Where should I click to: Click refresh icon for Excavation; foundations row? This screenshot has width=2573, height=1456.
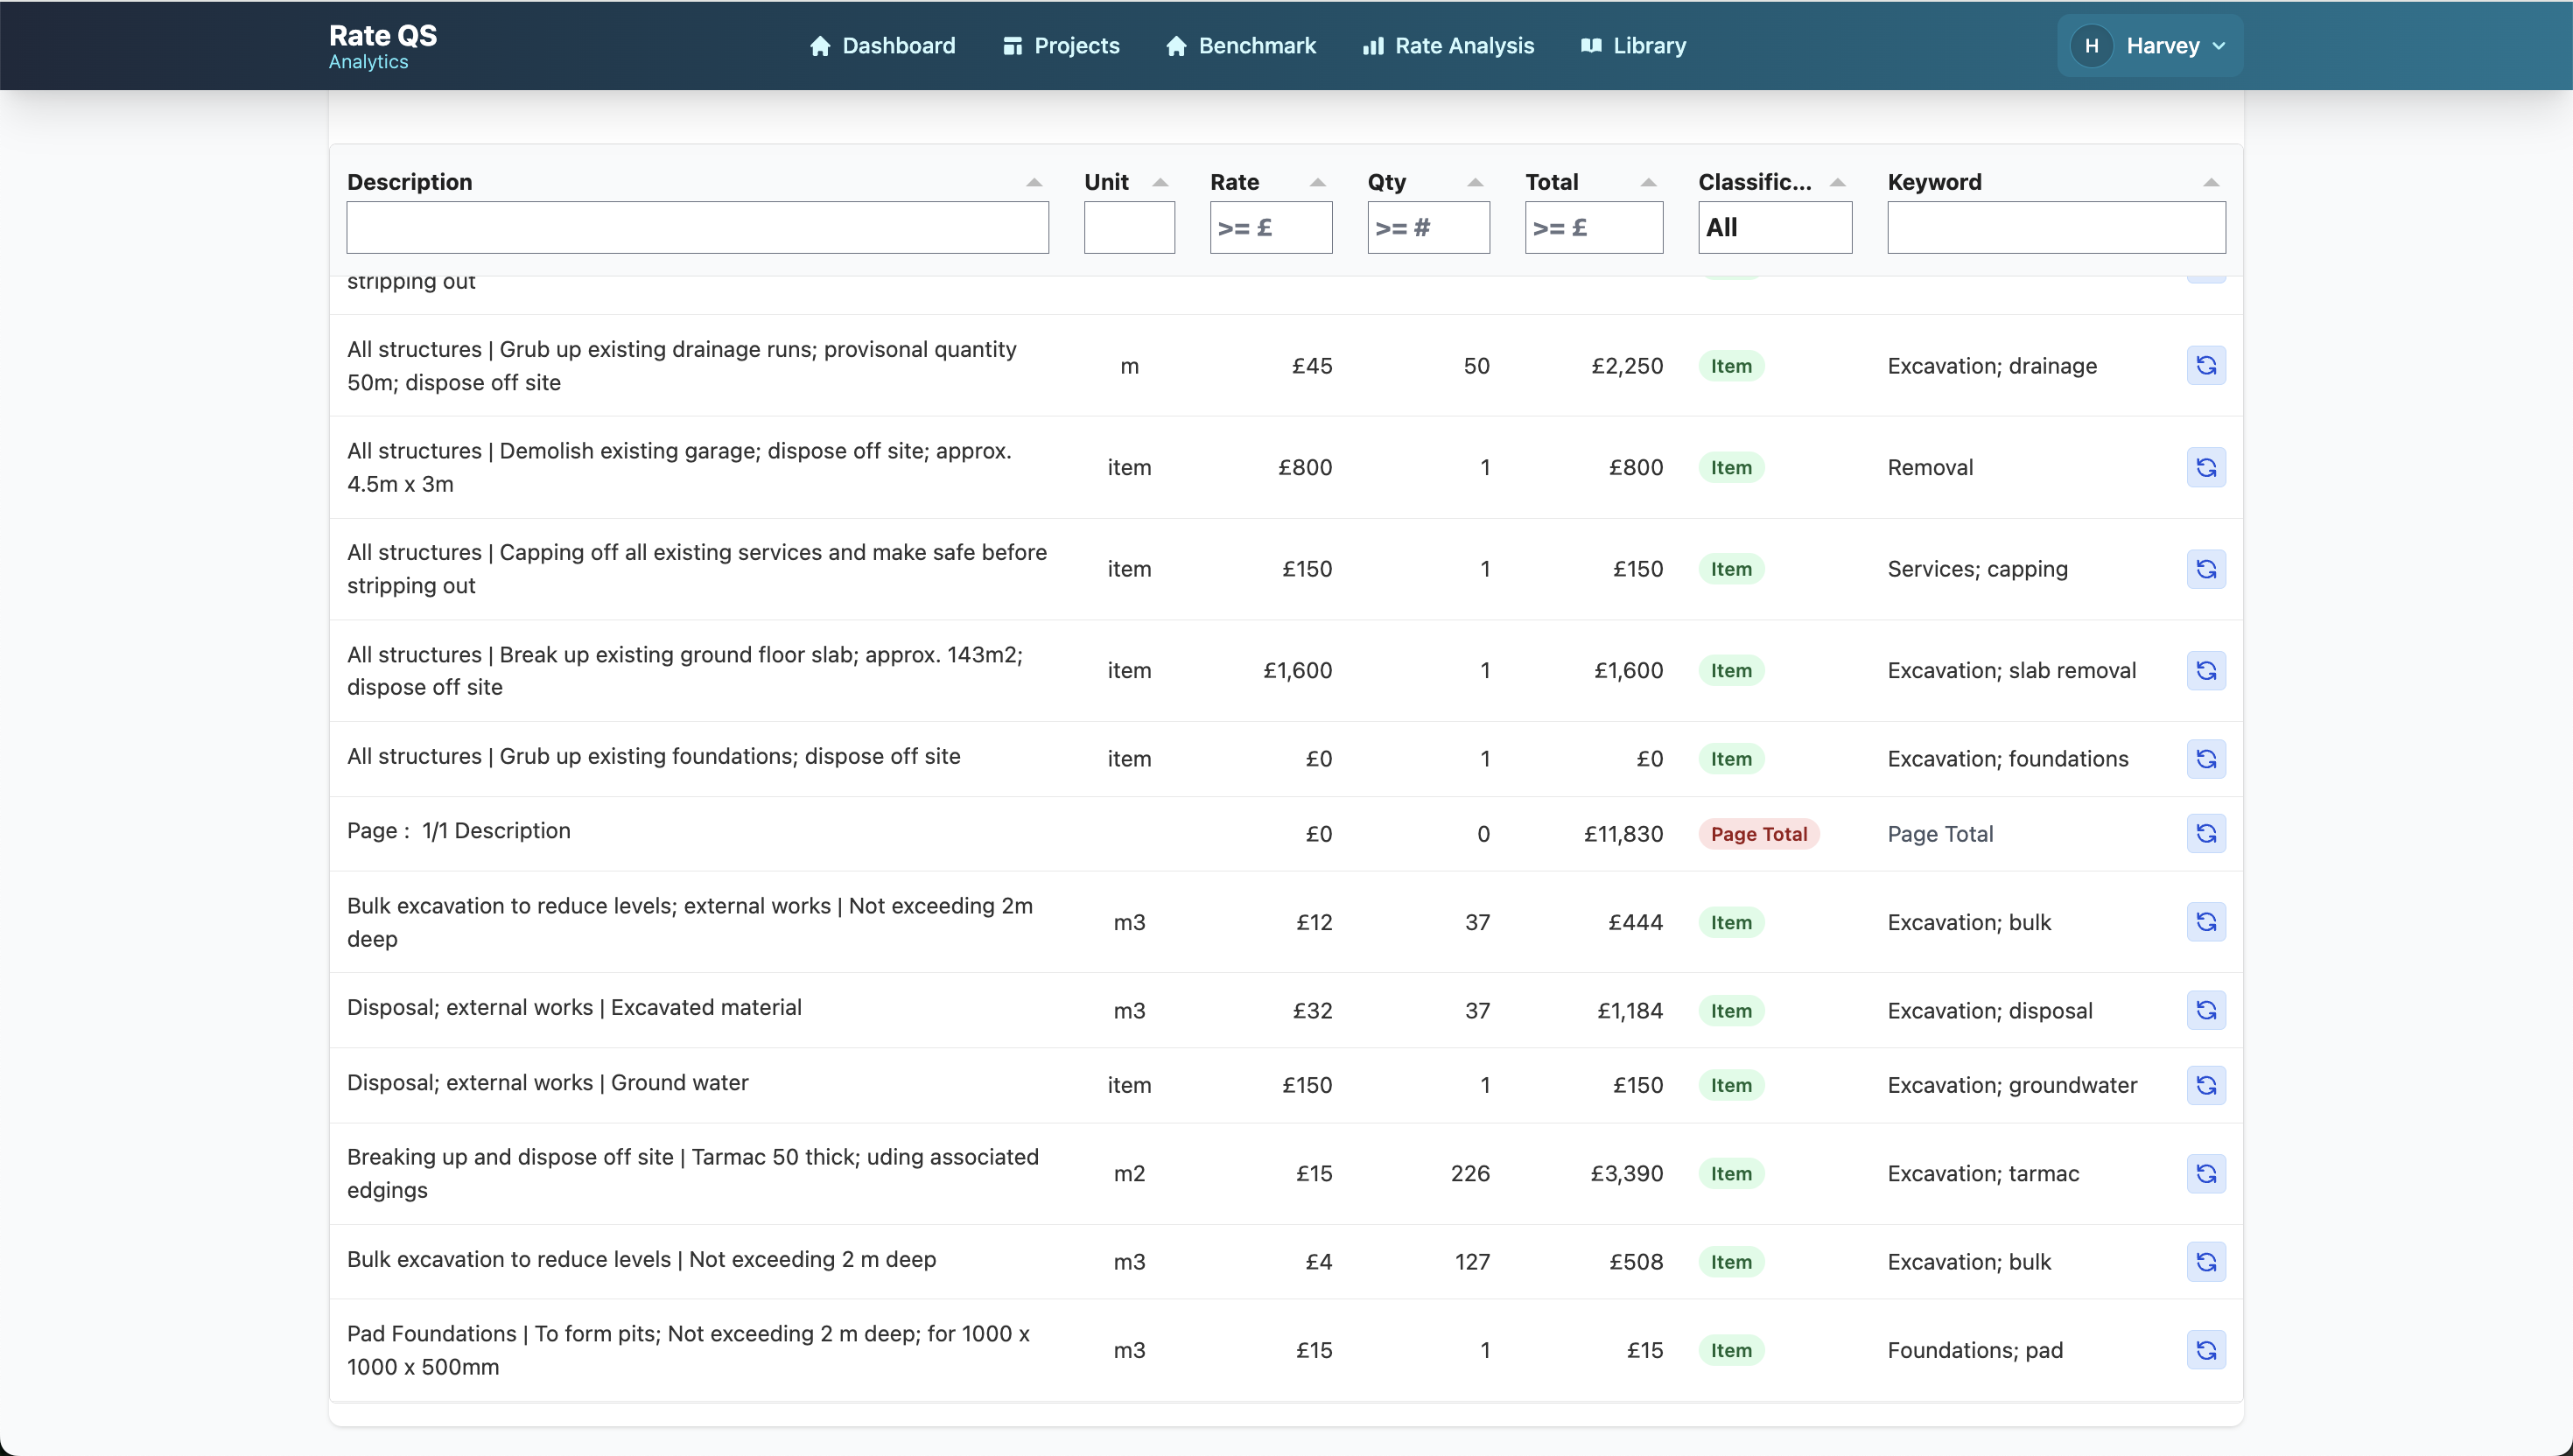pos(2206,759)
